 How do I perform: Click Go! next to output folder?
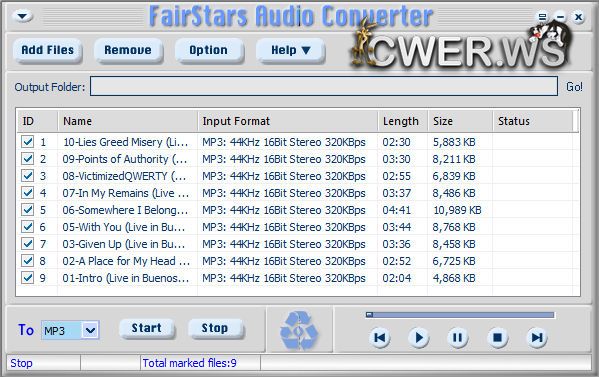(574, 87)
